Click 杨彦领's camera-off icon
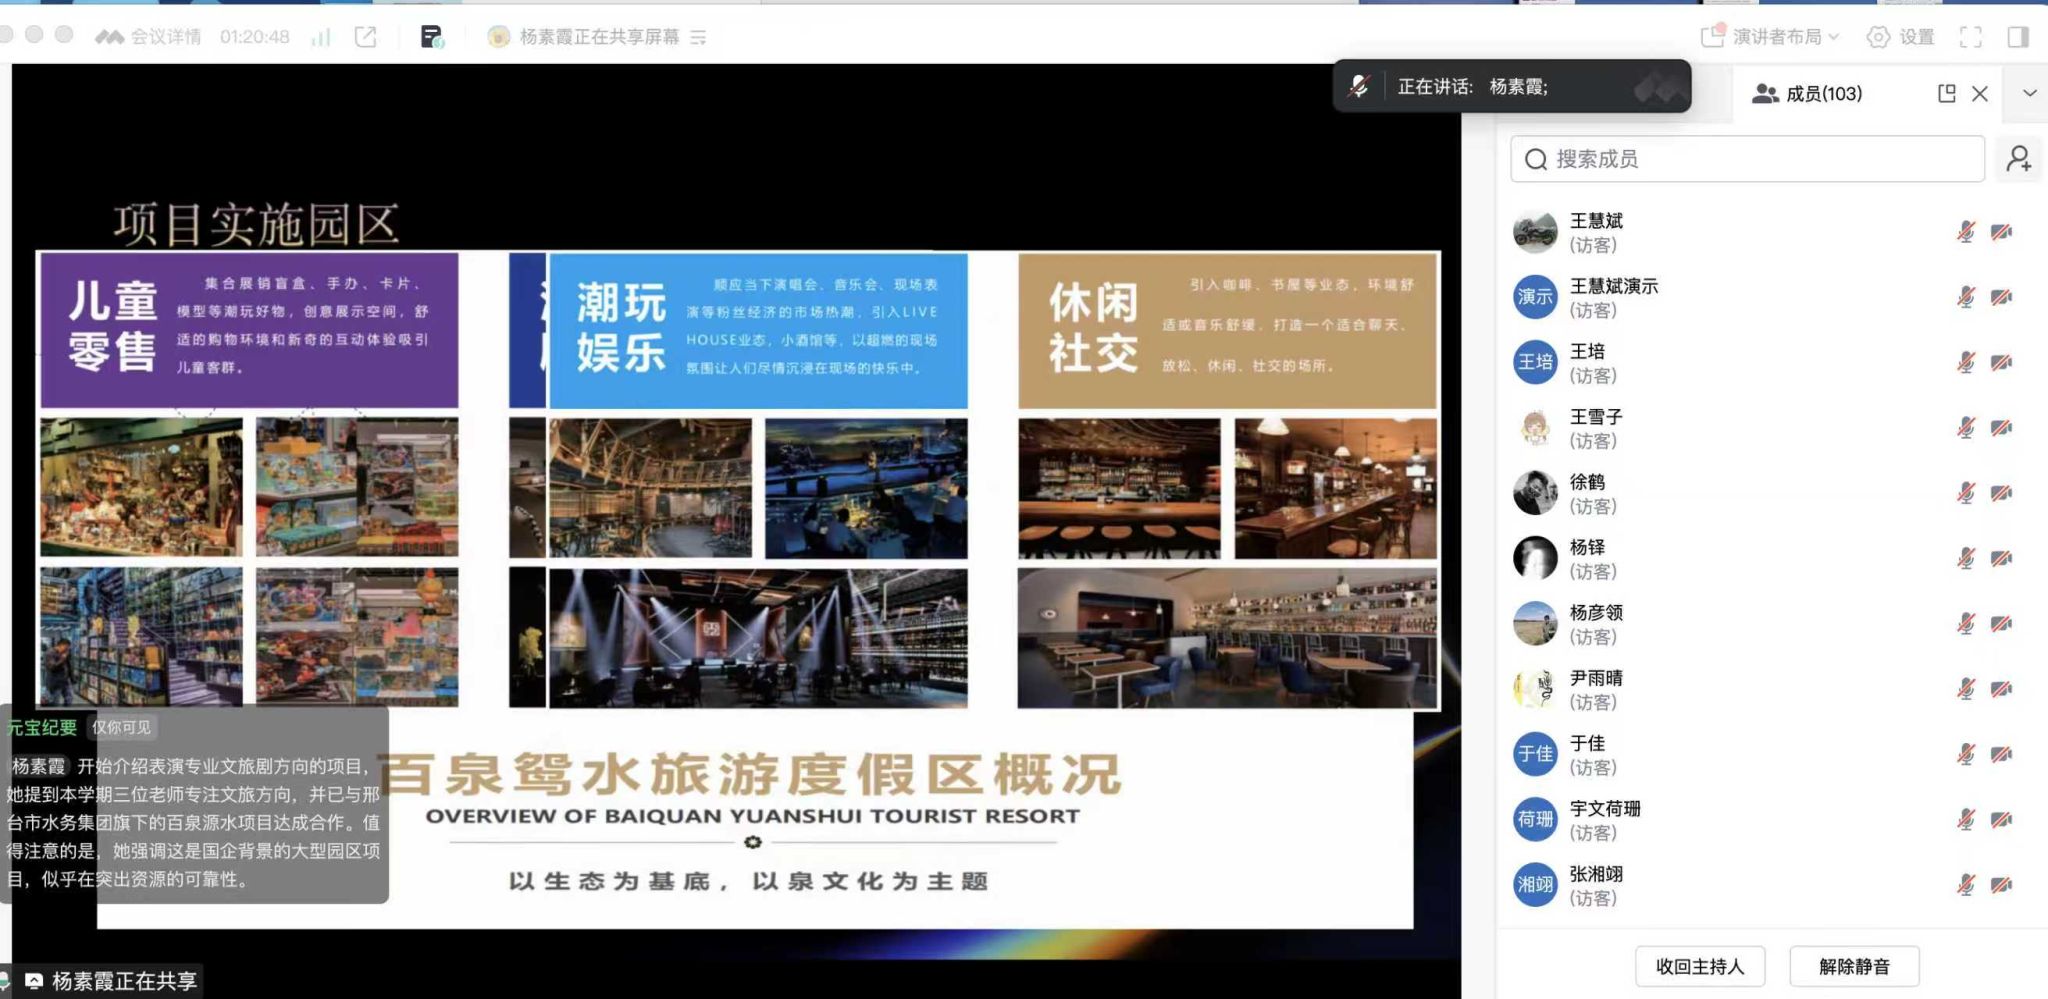 coord(2001,624)
